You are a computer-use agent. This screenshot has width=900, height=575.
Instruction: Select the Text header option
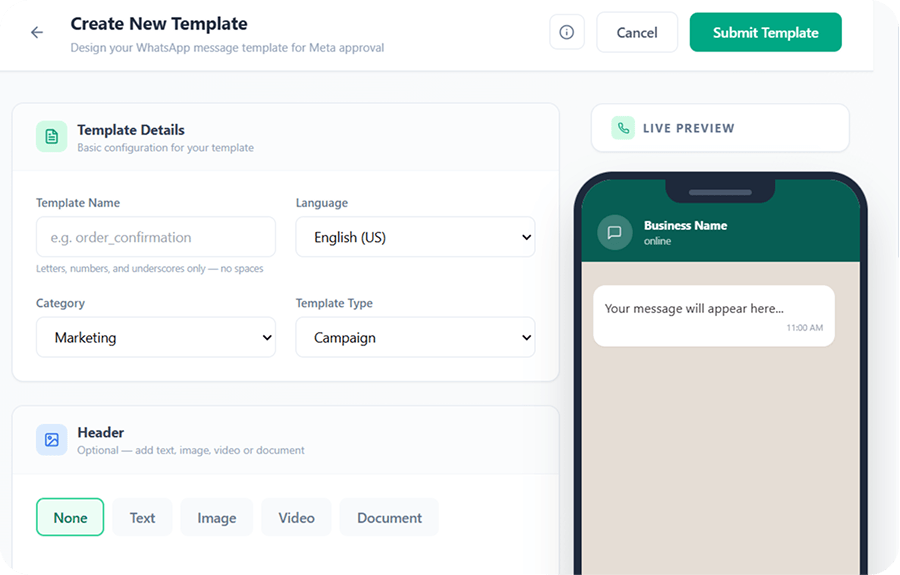[x=142, y=518]
